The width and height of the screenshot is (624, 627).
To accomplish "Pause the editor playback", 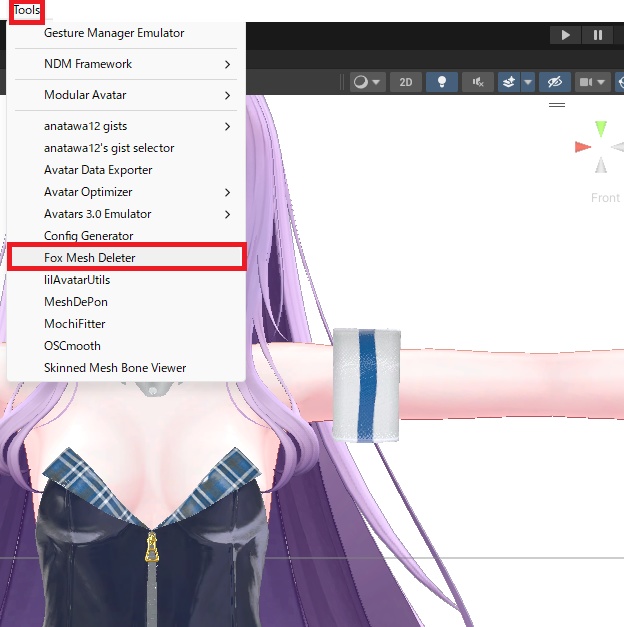I will click(598, 35).
